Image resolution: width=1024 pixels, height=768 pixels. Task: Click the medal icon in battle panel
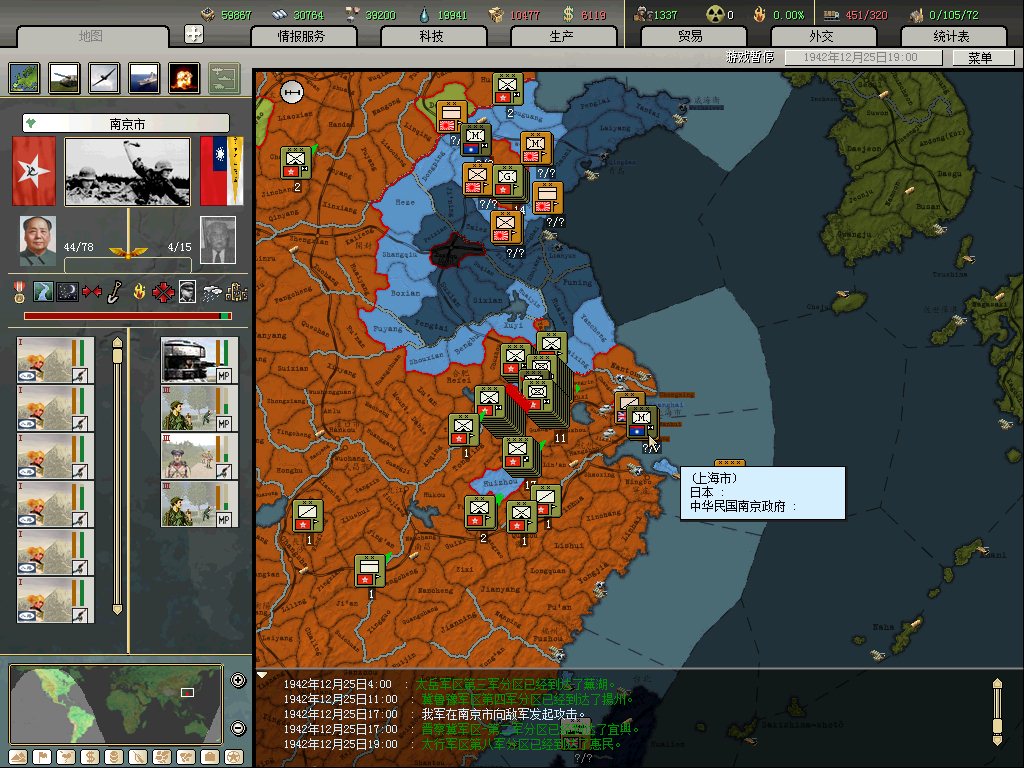19,292
